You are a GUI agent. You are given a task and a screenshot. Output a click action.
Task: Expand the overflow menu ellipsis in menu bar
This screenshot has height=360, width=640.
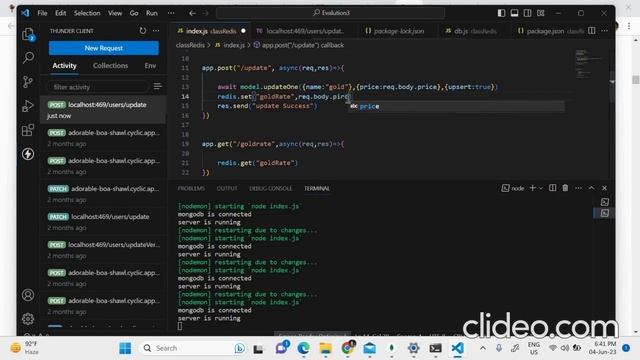(171, 13)
